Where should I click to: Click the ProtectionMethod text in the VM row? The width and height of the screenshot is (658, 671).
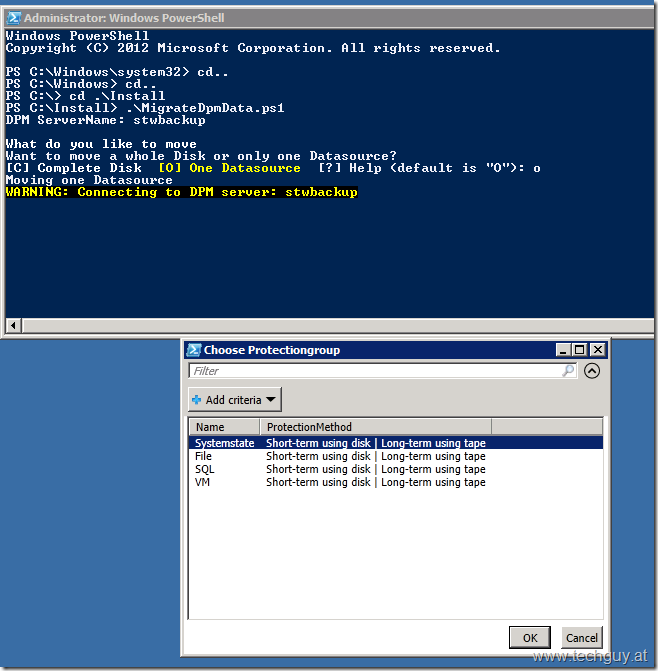pyautogui.click(x=376, y=482)
